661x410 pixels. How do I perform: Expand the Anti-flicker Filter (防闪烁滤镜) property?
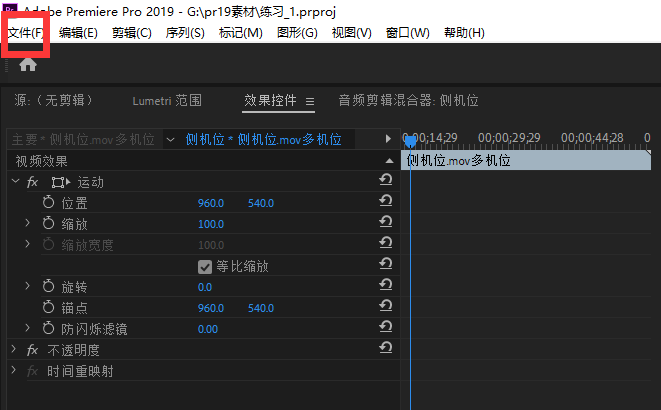pos(27,328)
